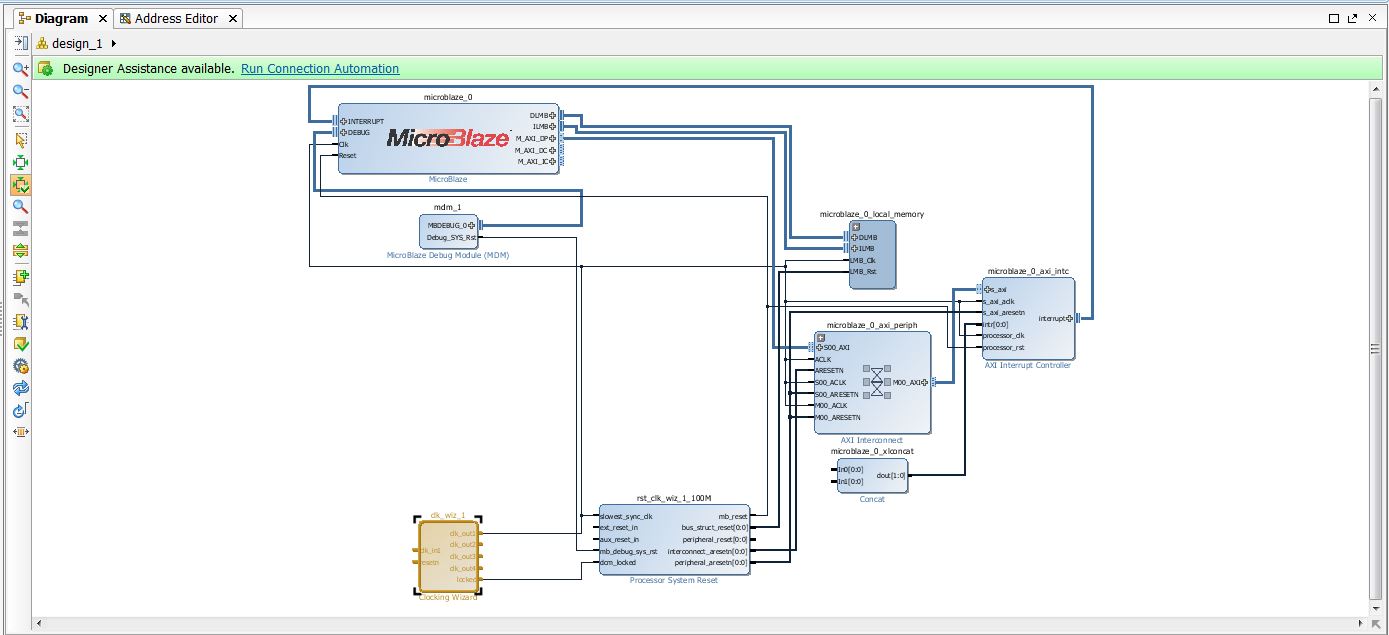The height and width of the screenshot is (635, 1389).
Task: Maximize the Diagram panel
Action: [1333, 18]
